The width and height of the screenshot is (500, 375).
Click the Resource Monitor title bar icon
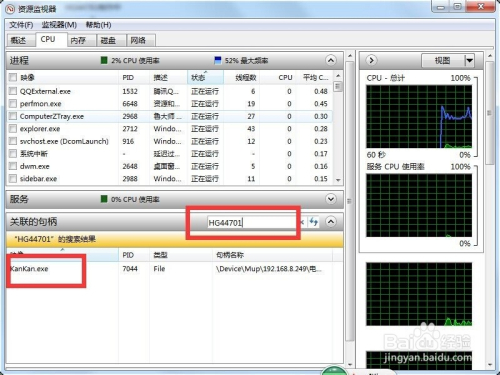click(11, 9)
